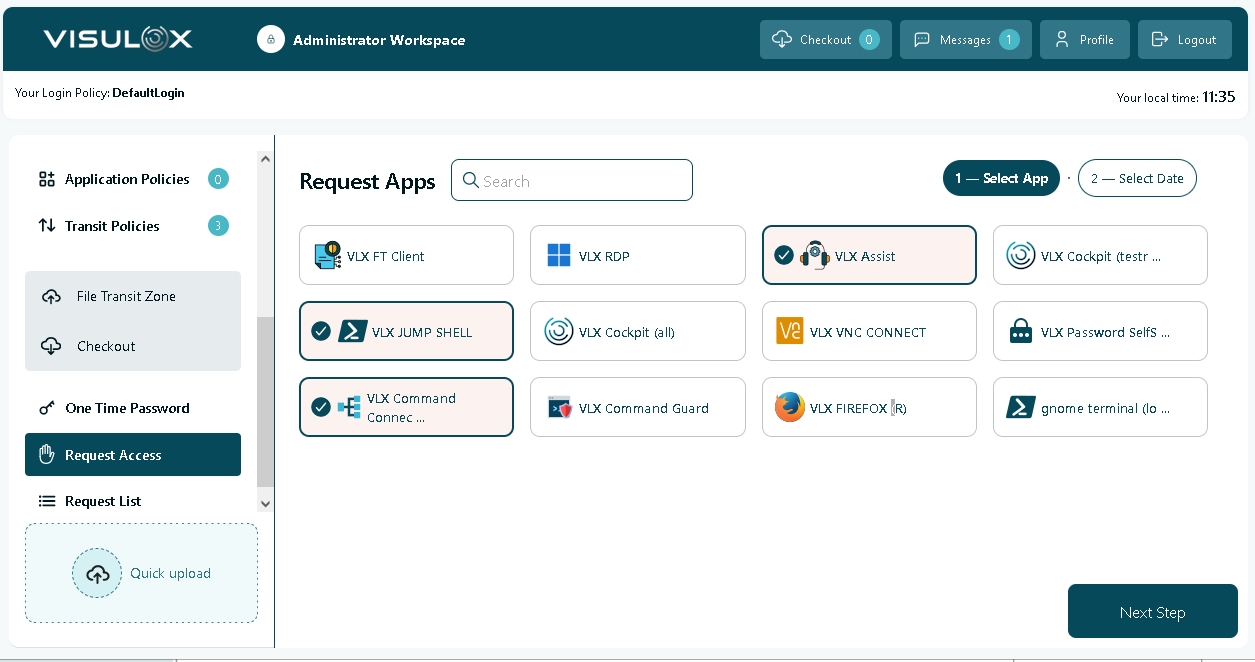Click the VLX FT Client app icon
The height and width of the screenshot is (662, 1255).
[x=327, y=256]
